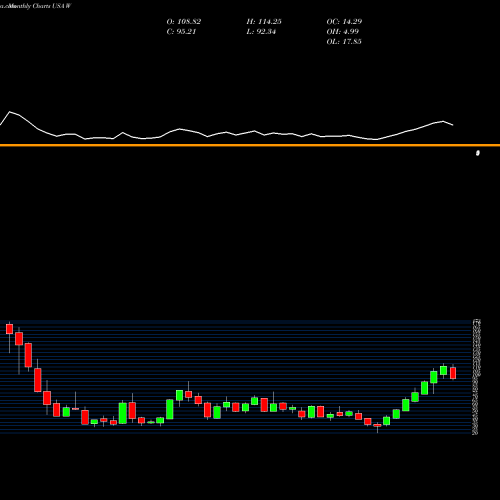
Task: Click the OL: 17.85 reading
Action: pos(344,42)
